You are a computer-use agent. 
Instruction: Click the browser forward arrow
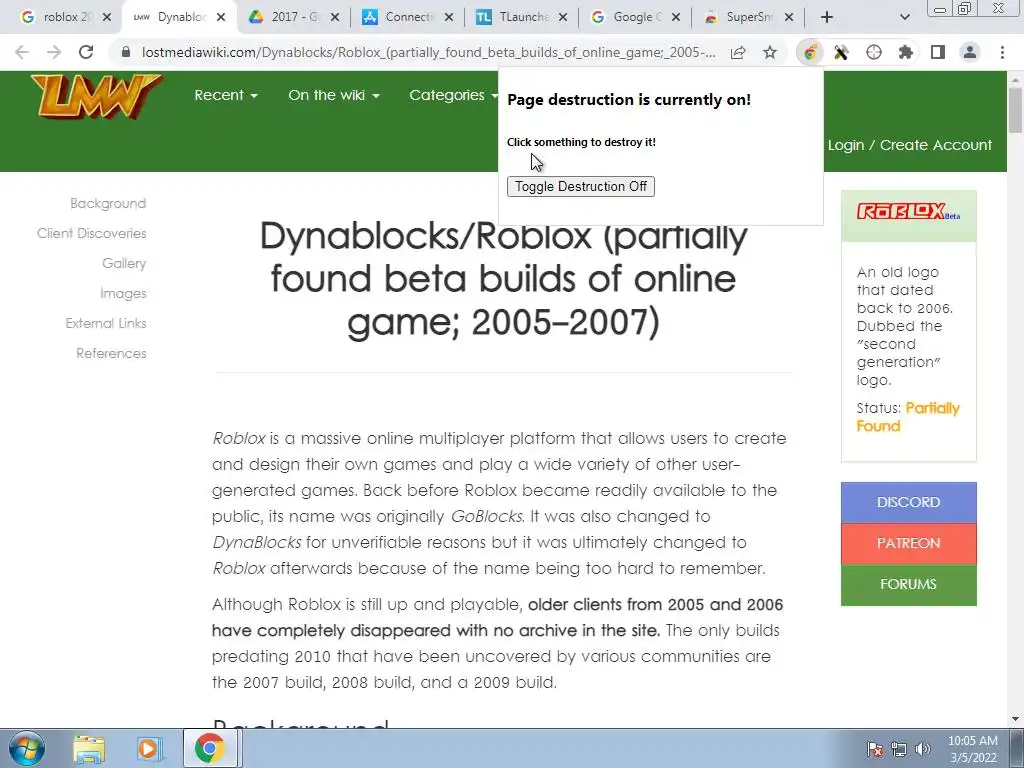[54, 52]
